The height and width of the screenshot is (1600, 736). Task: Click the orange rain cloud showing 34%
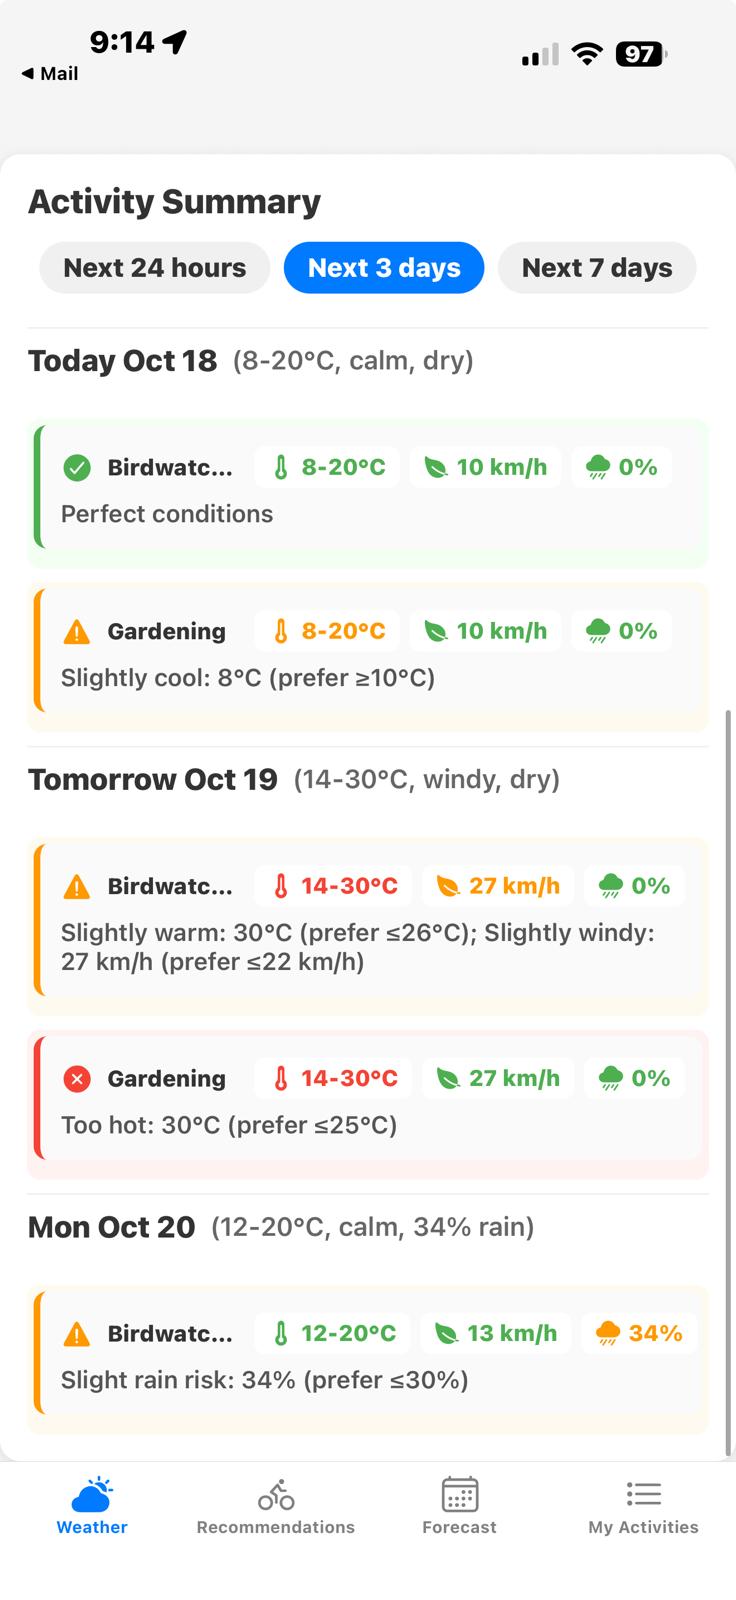tap(609, 1332)
